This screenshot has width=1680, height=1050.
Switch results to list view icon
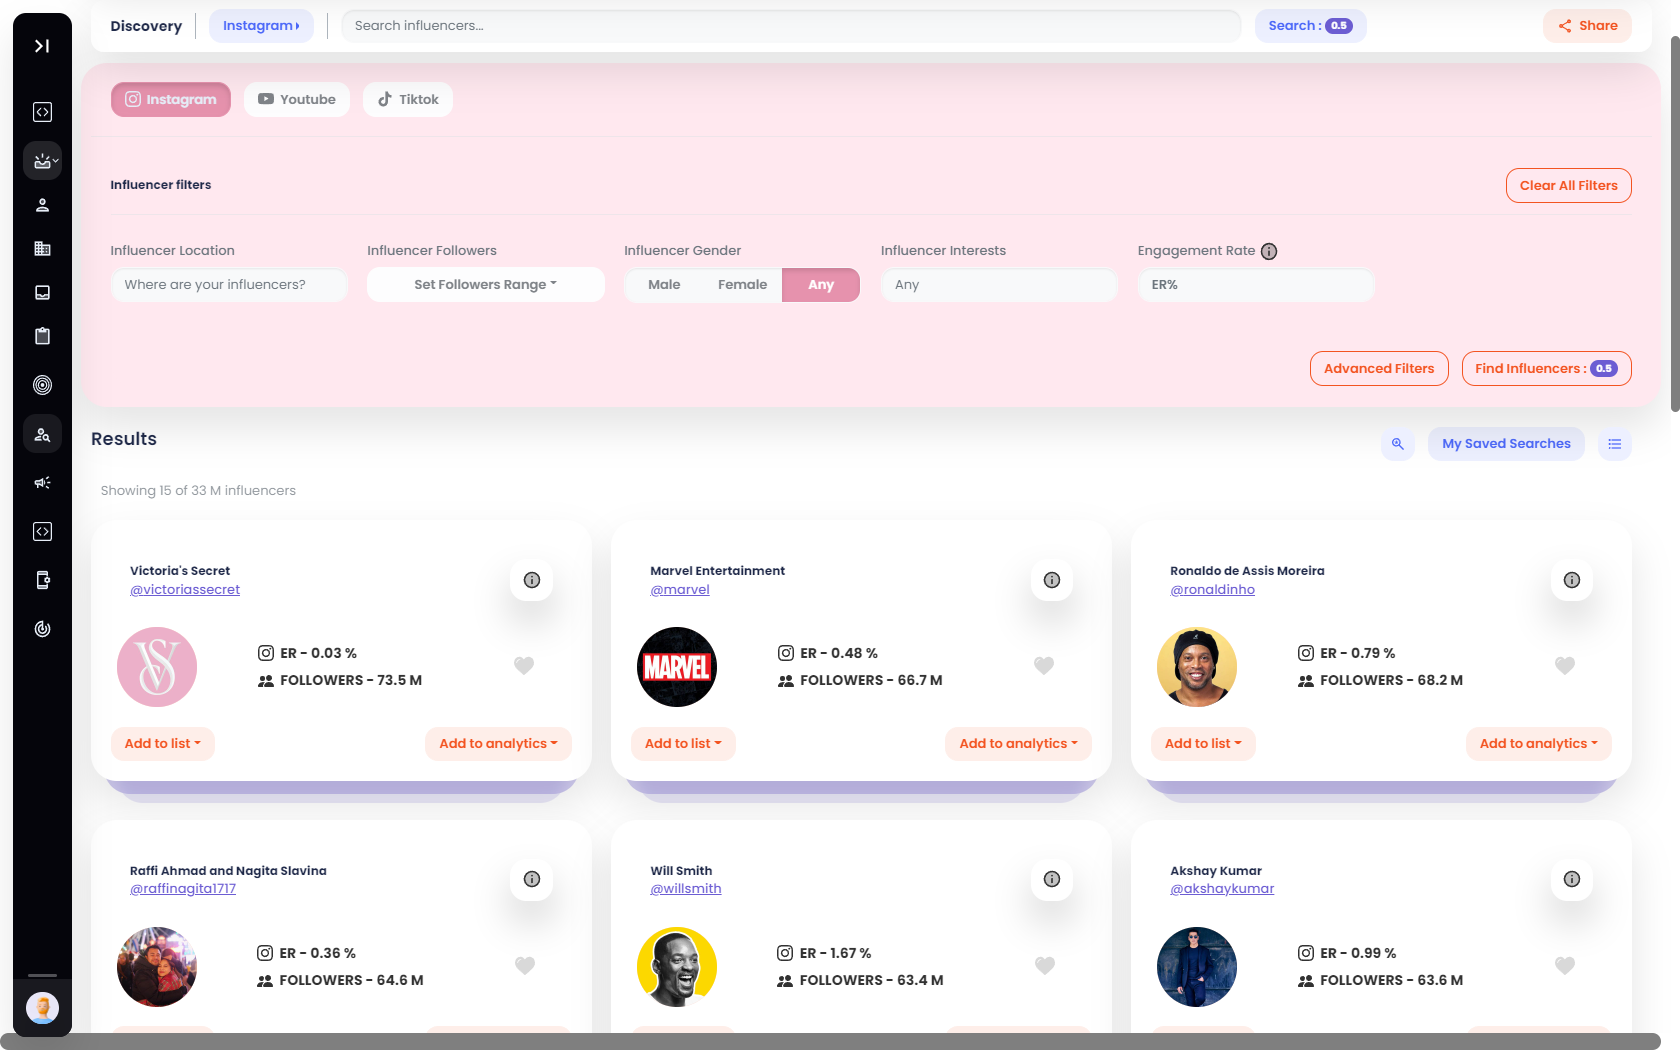1615,444
